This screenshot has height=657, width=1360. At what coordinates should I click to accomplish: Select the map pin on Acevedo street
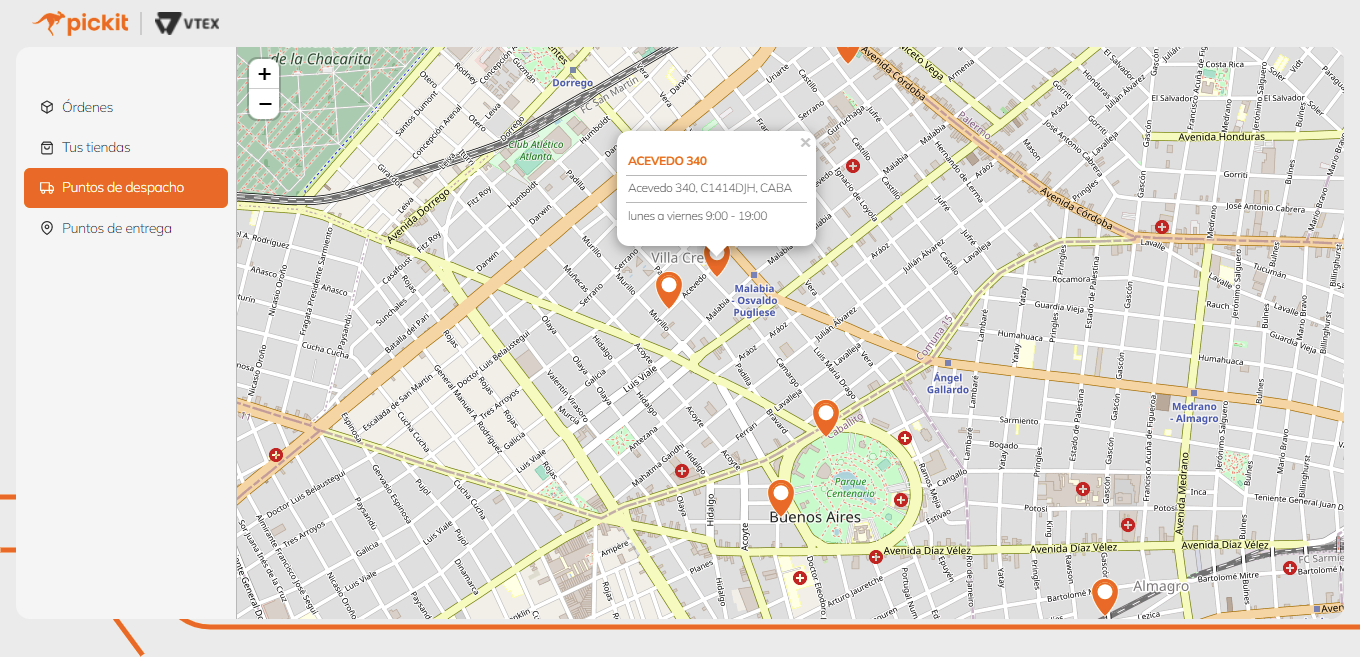pos(668,288)
